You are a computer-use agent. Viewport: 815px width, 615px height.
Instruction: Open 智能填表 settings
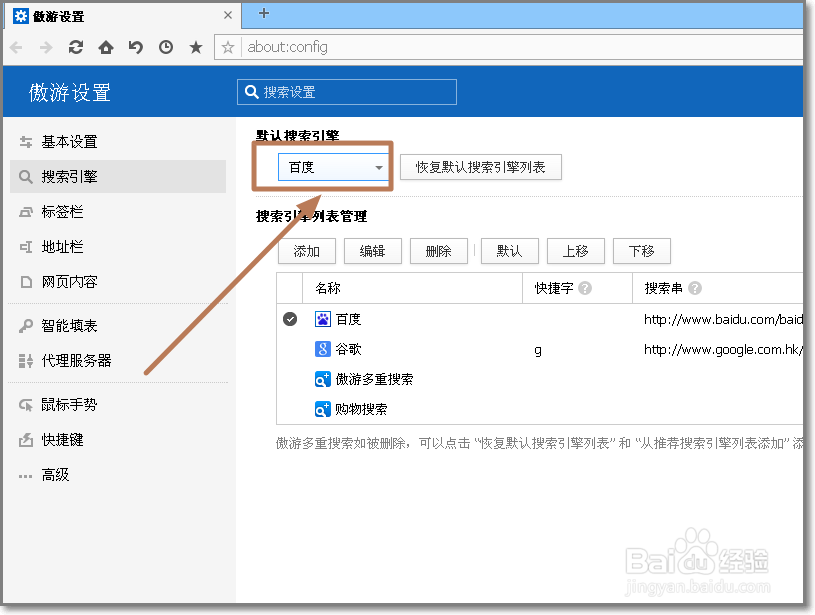(118, 325)
